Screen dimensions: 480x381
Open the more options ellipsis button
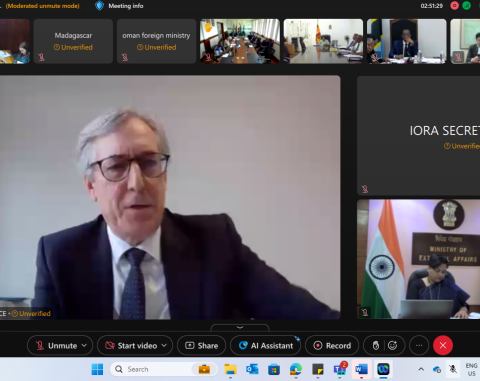[419, 345]
